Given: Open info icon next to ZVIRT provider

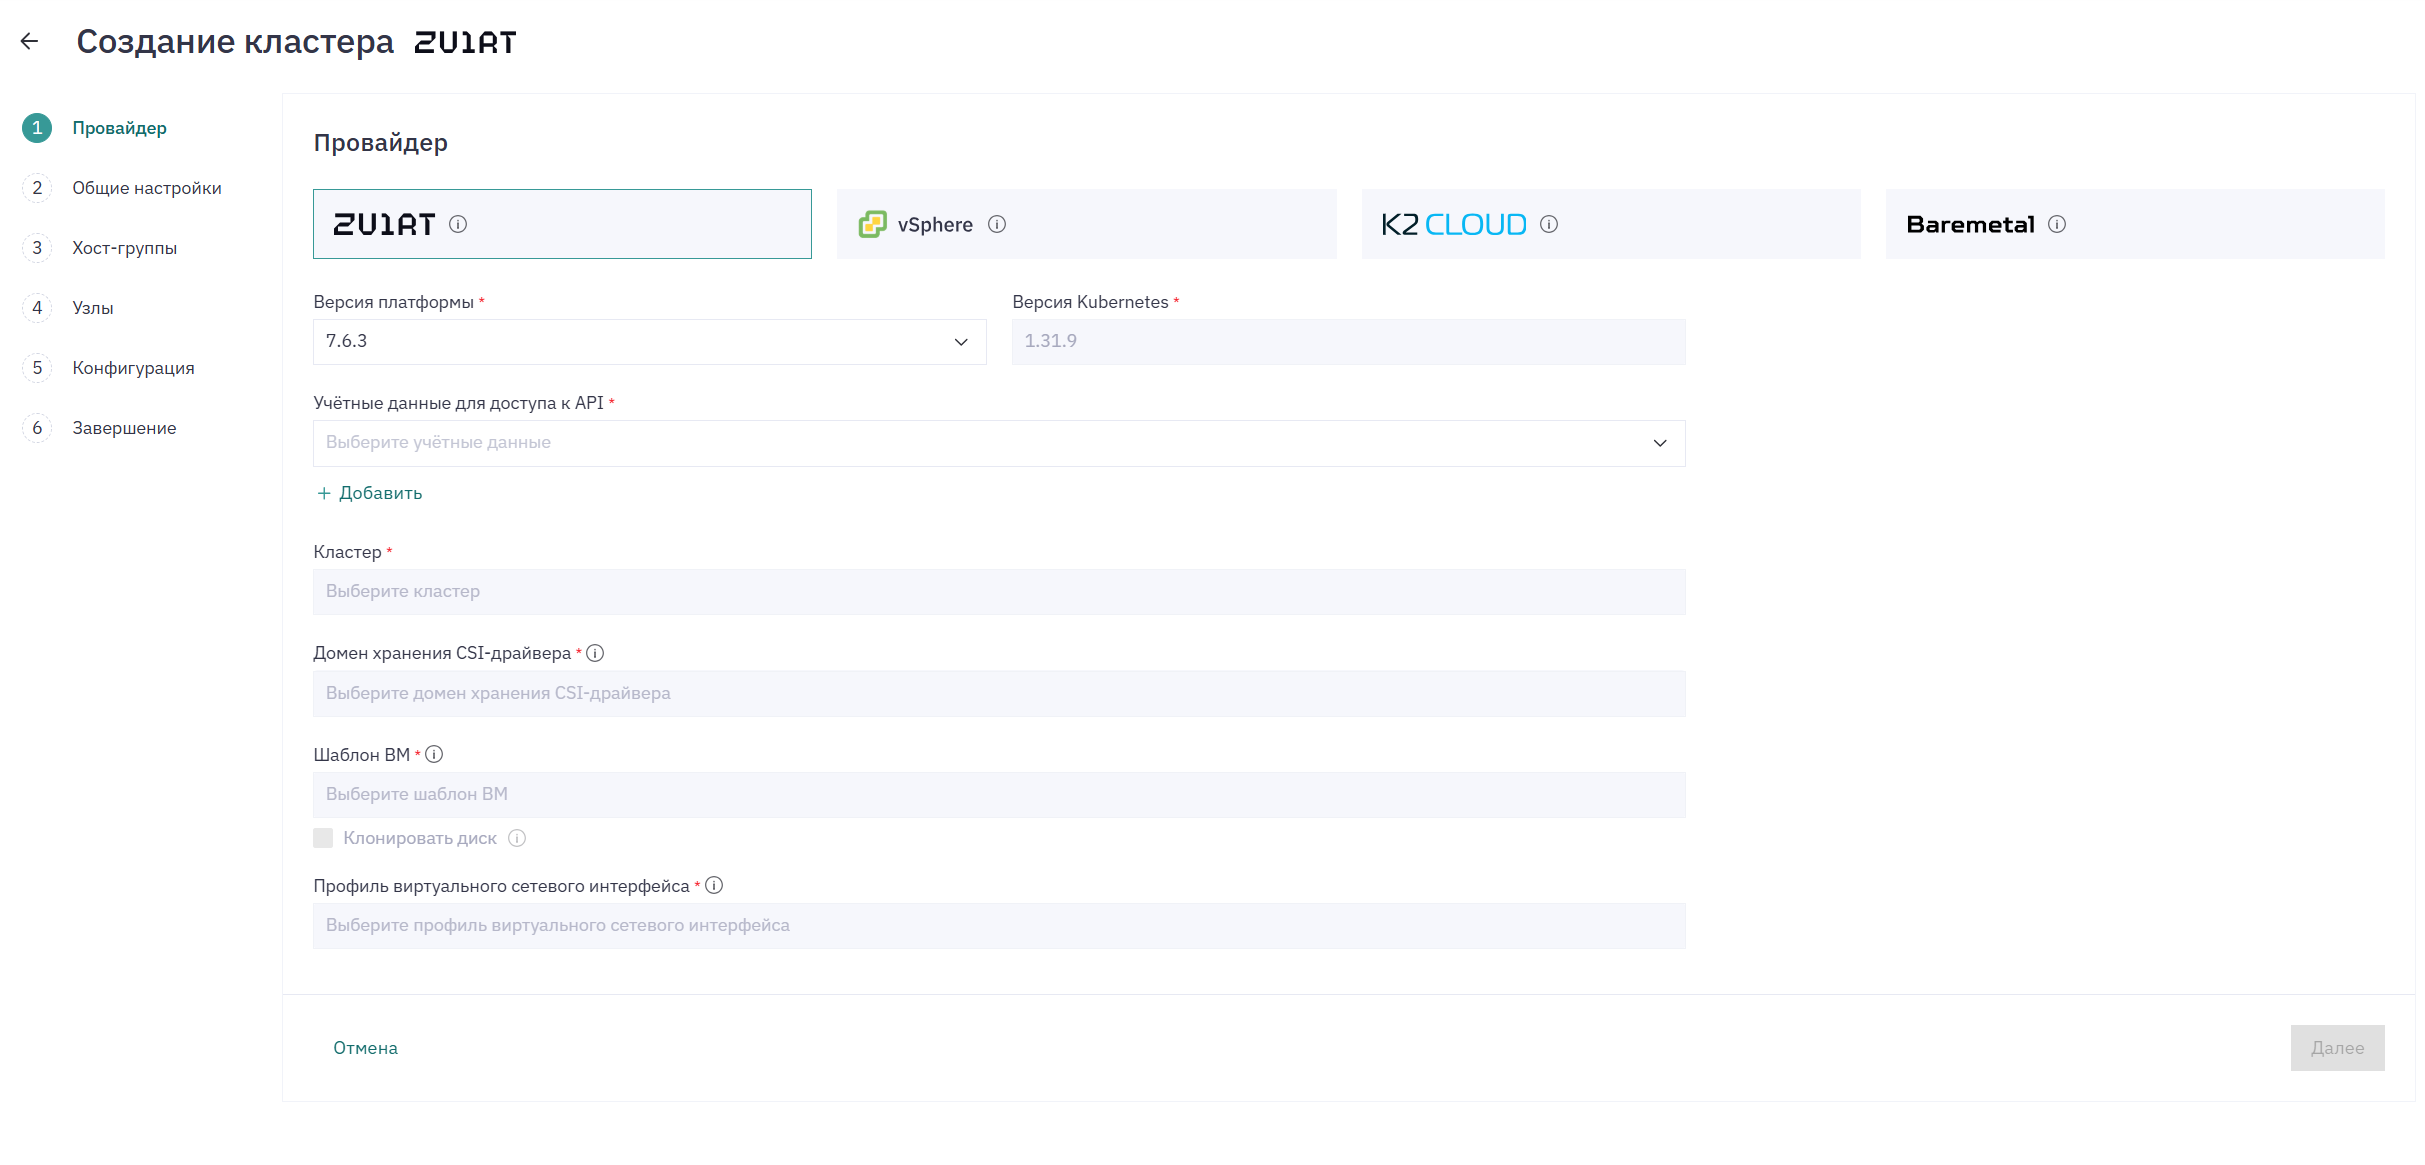Looking at the screenshot, I should pyautogui.click(x=458, y=224).
